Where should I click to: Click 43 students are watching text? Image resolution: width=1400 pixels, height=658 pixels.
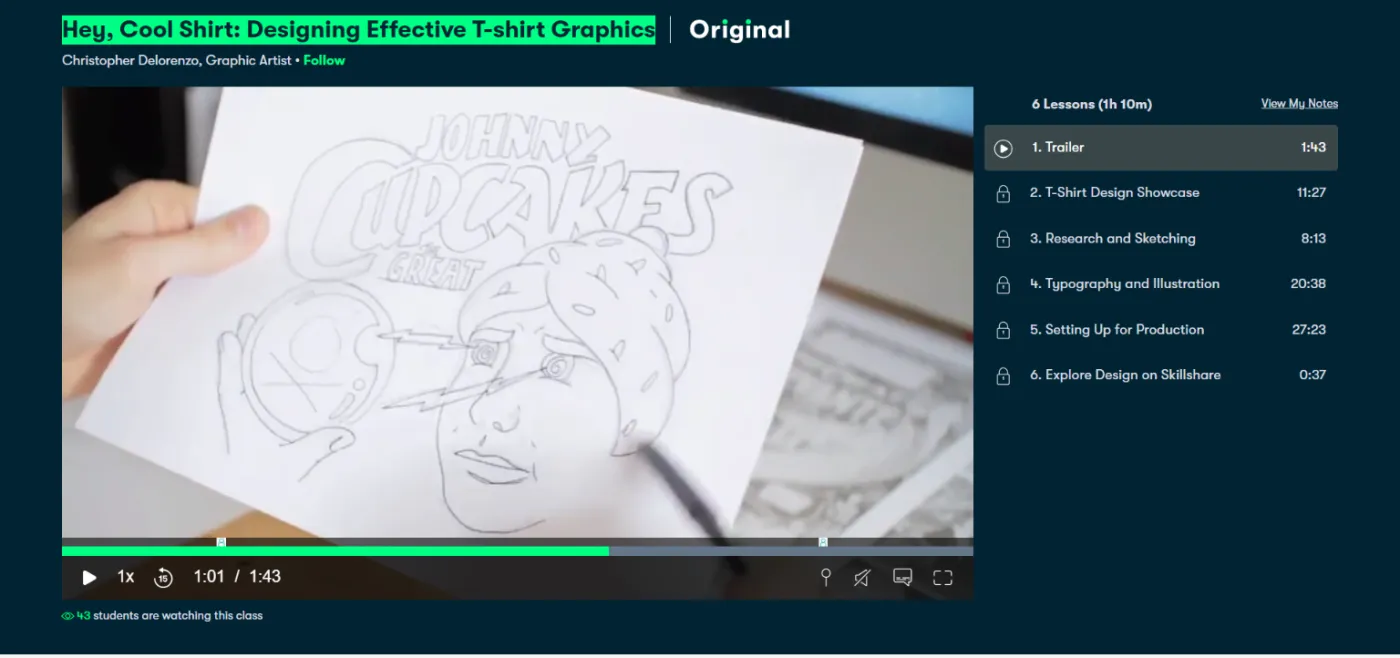170,616
